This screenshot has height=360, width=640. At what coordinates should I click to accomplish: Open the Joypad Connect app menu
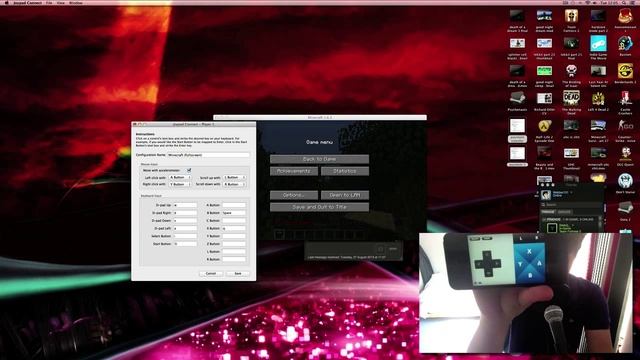pos(27,3)
